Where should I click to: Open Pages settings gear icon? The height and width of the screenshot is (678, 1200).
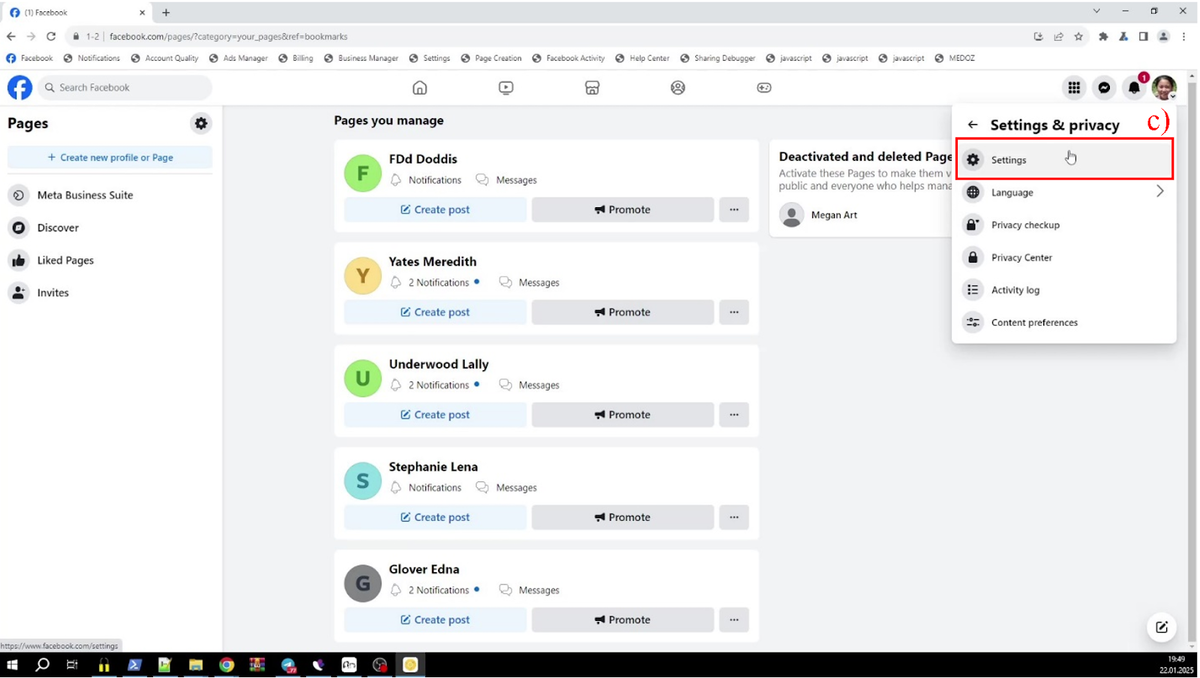click(201, 123)
